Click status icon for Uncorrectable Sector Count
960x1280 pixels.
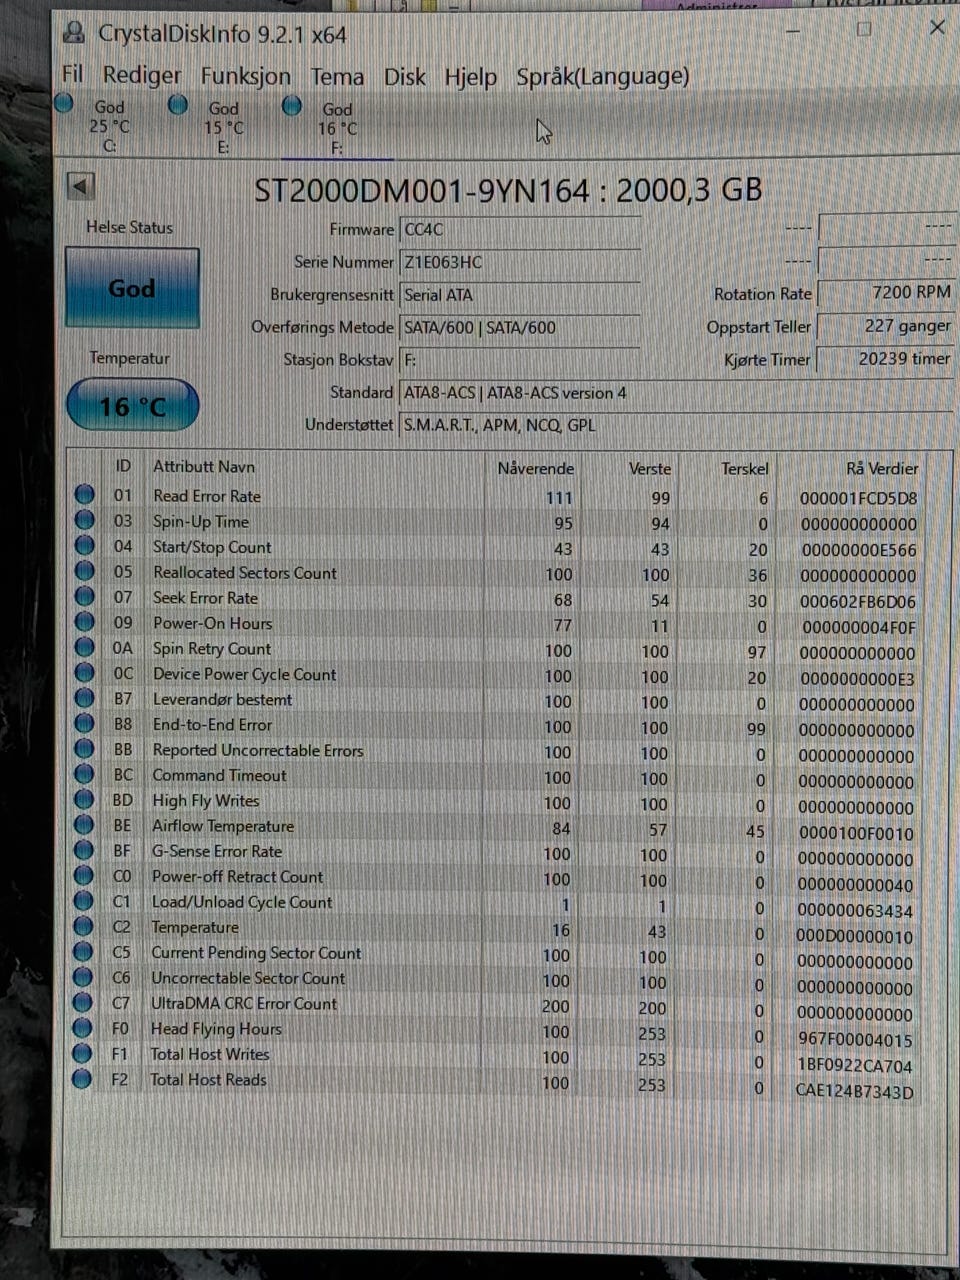click(83, 978)
